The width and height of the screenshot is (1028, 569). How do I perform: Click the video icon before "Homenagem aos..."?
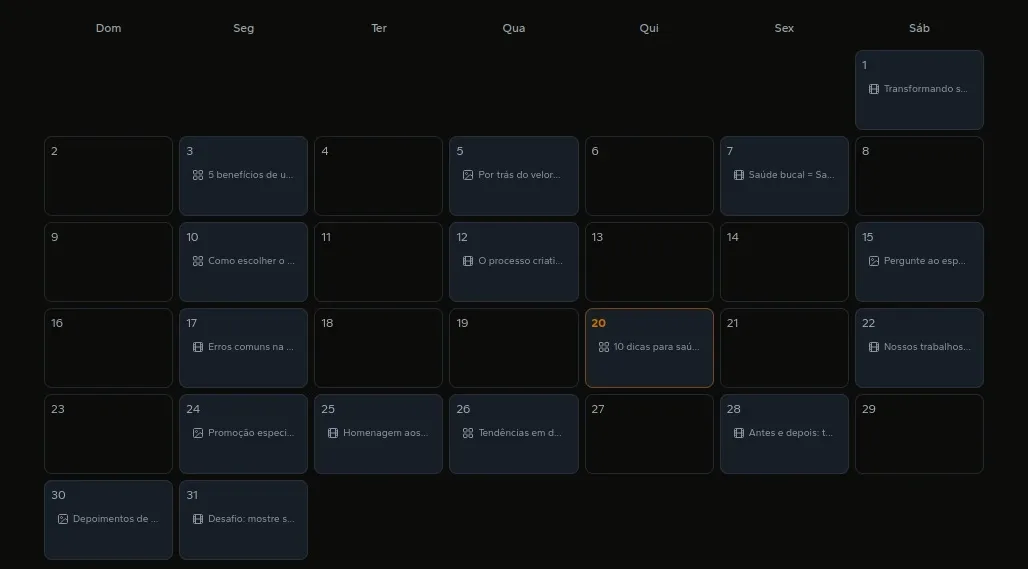tap(332, 433)
